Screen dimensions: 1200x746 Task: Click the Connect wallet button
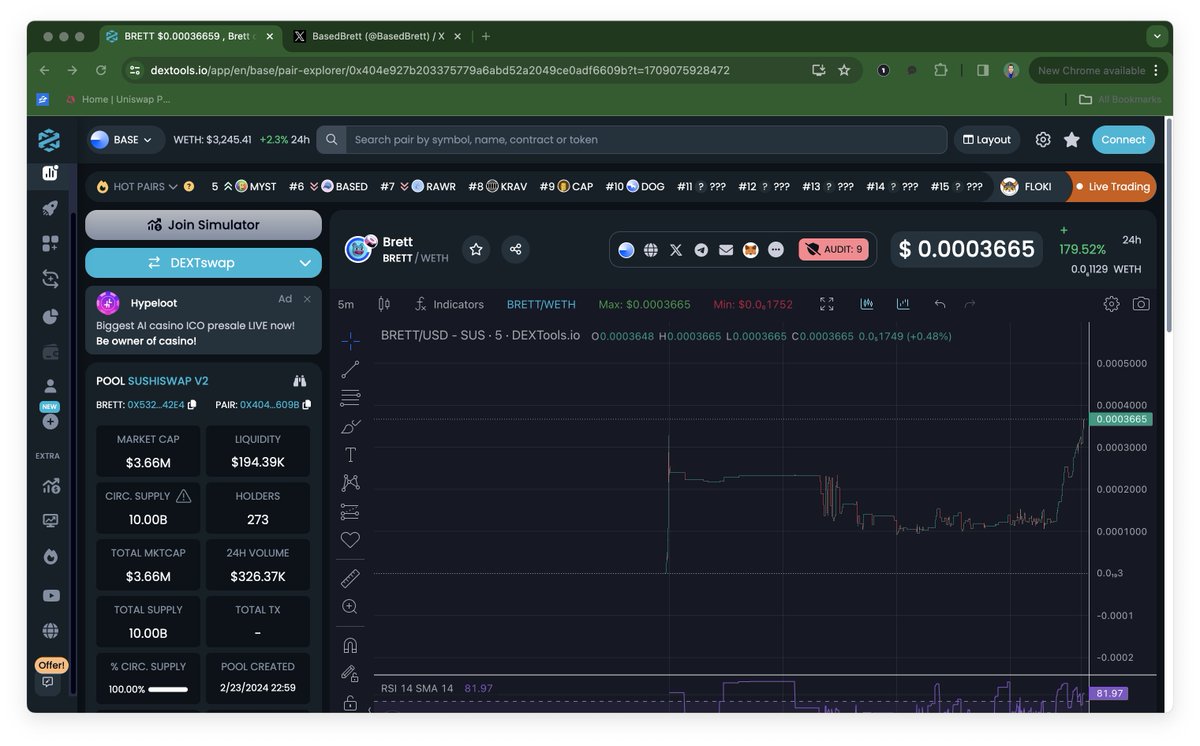point(1123,140)
